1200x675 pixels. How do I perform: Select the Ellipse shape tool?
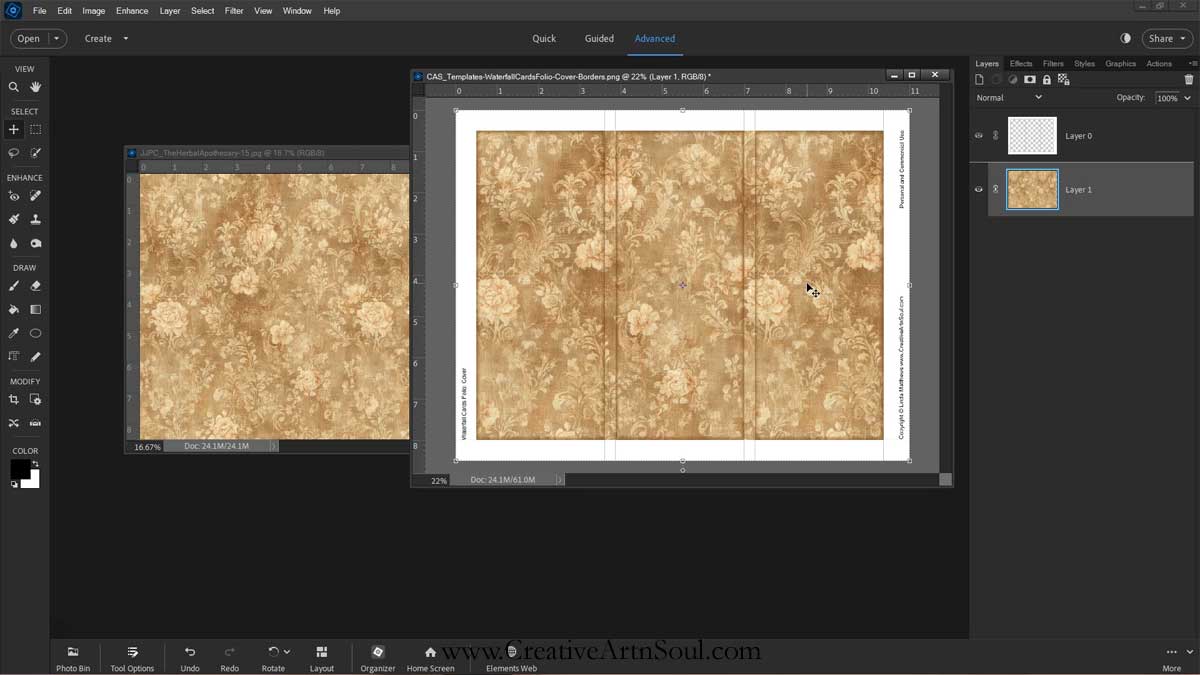(x=36, y=333)
